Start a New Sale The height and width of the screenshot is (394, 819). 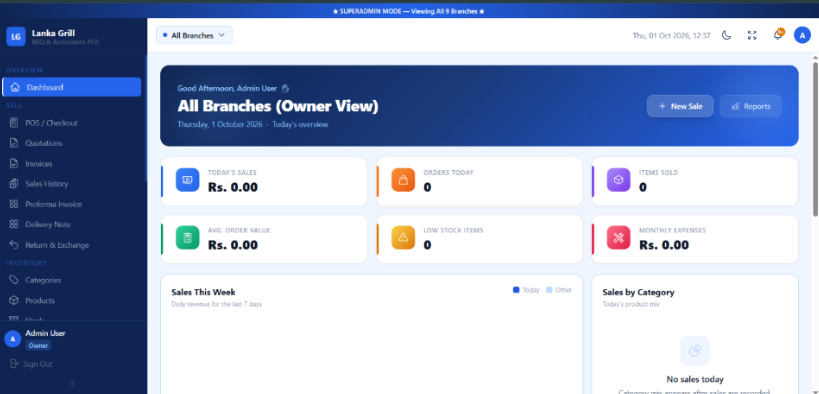(x=680, y=106)
